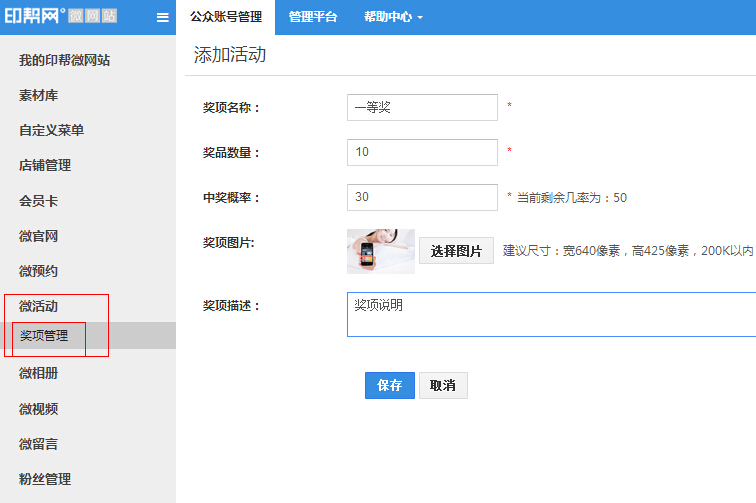Open 微相册 in sidebar
Screen dimensions: 756x503
coord(38,373)
